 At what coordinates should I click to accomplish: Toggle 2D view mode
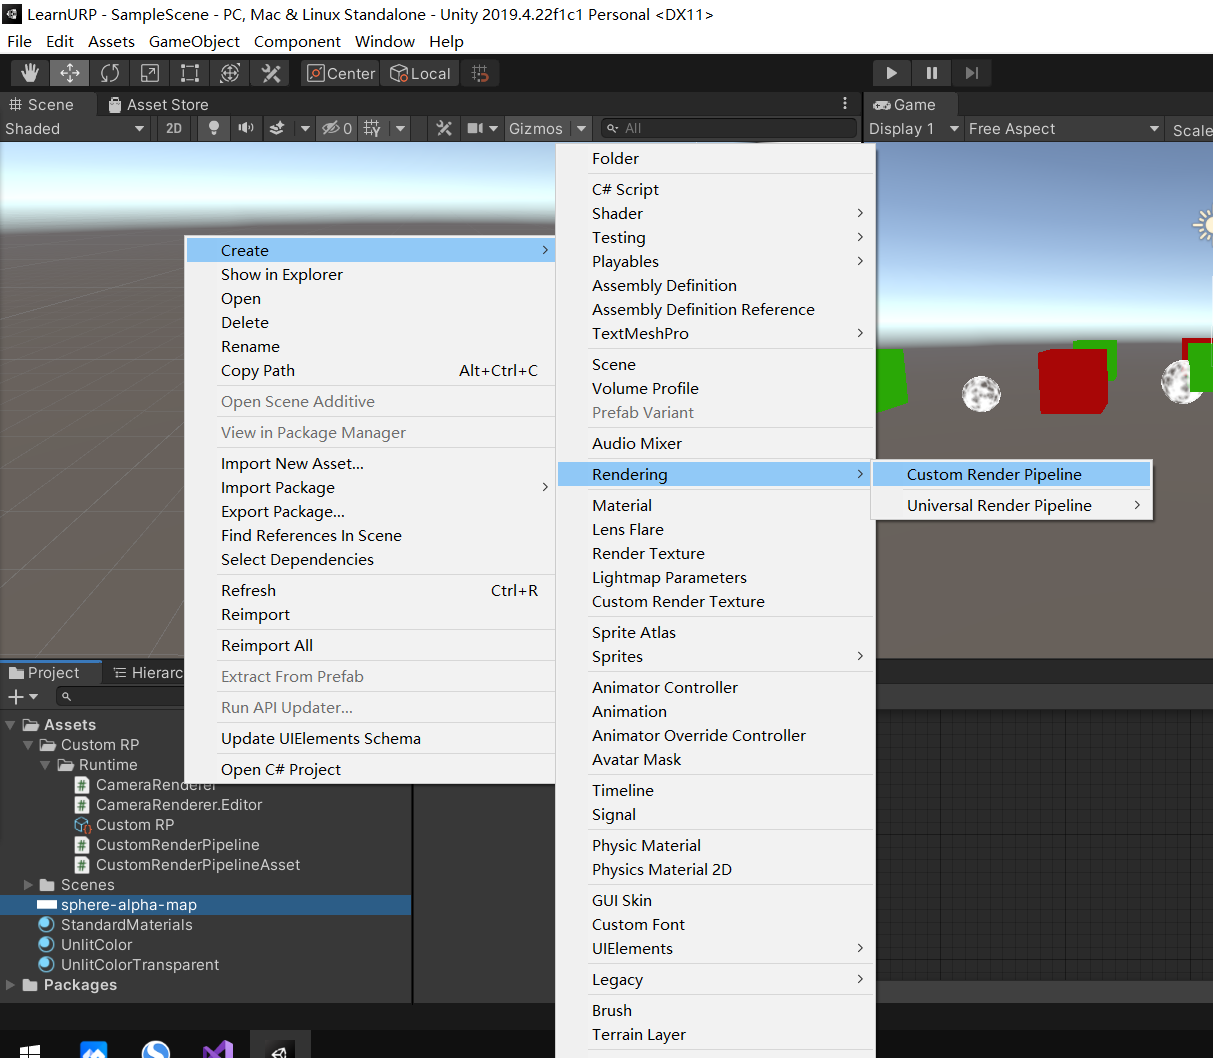pos(172,128)
